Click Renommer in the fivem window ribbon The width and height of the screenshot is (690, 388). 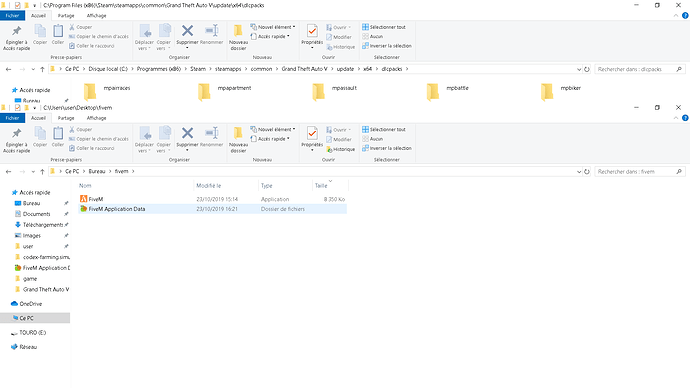(x=211, y=136)
